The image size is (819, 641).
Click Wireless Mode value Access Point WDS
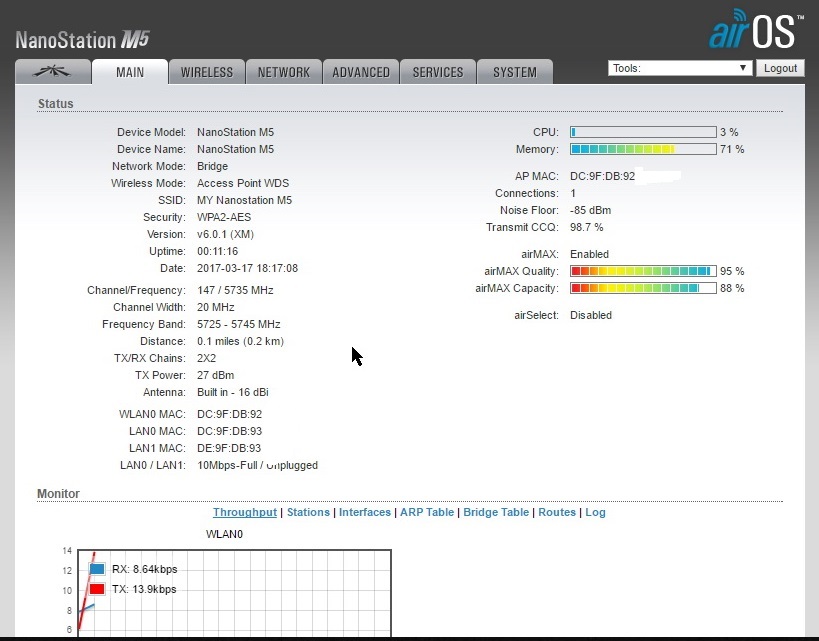(x=243, y=183)
